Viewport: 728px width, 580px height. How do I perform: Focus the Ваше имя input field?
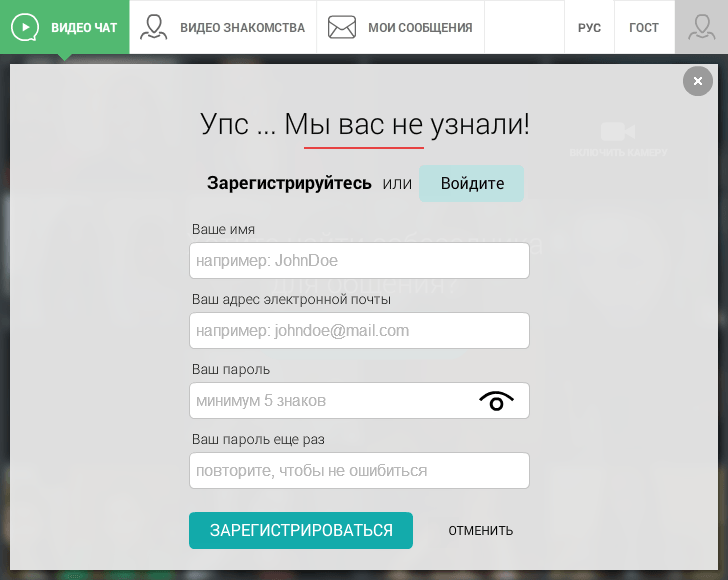coord(359,261)
